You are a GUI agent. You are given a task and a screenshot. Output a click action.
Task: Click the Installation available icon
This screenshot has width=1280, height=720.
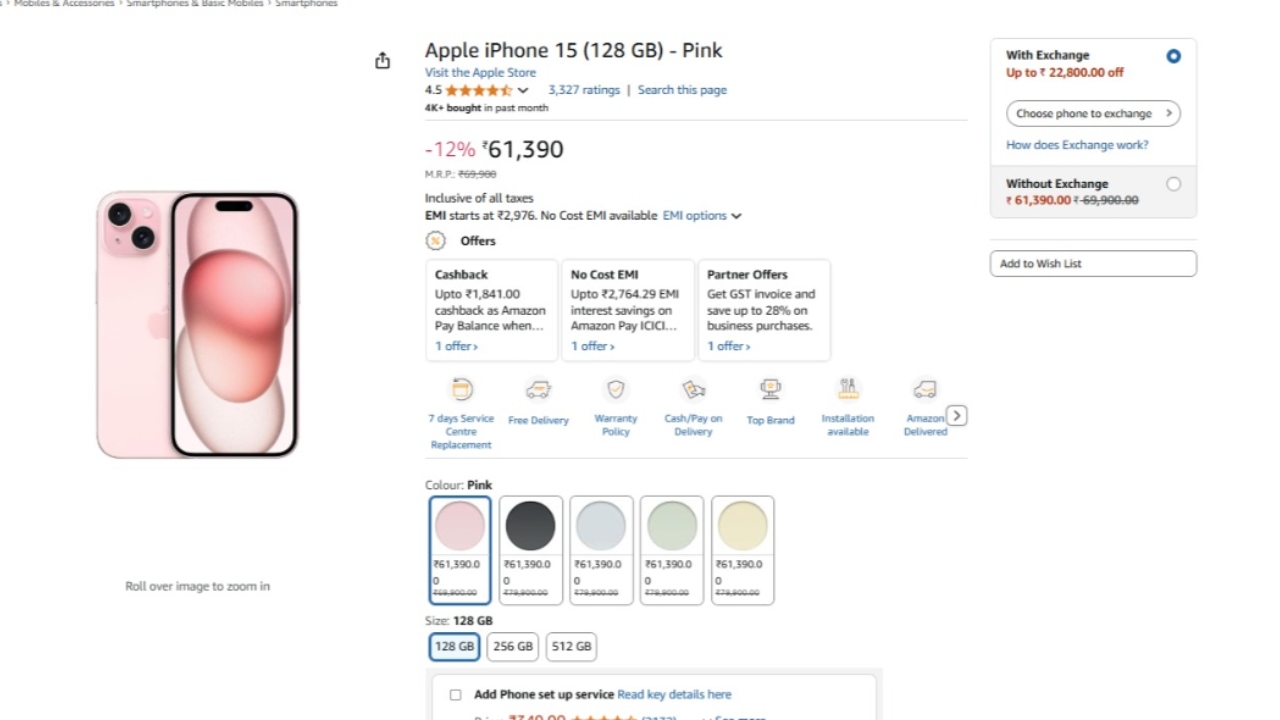click(848, 389)
